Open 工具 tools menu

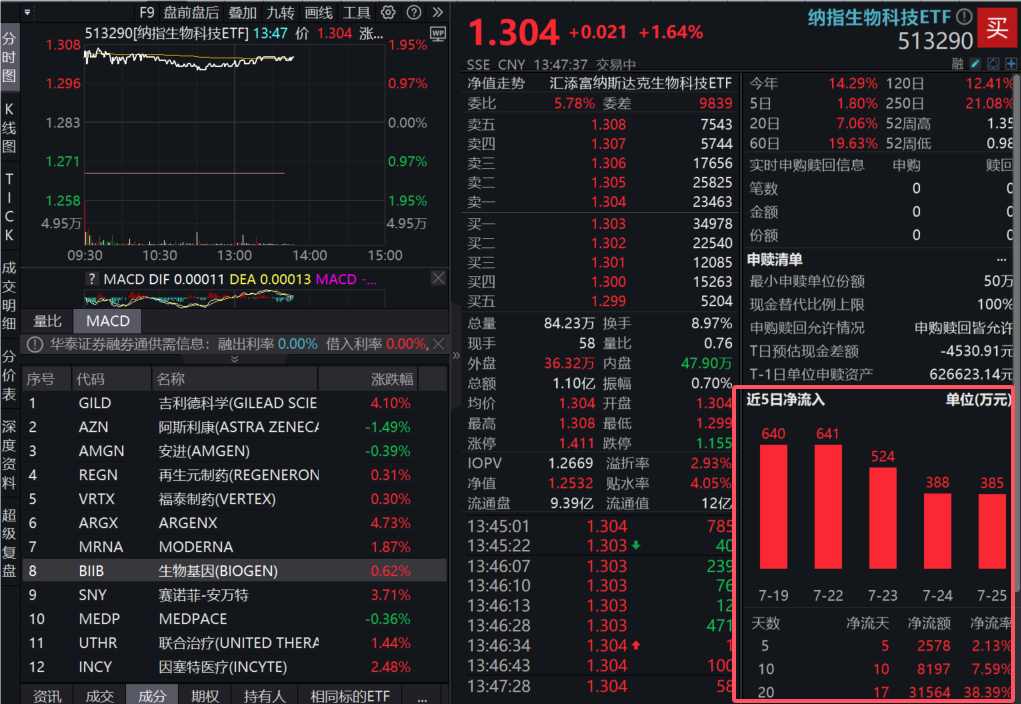click(356, 12)
